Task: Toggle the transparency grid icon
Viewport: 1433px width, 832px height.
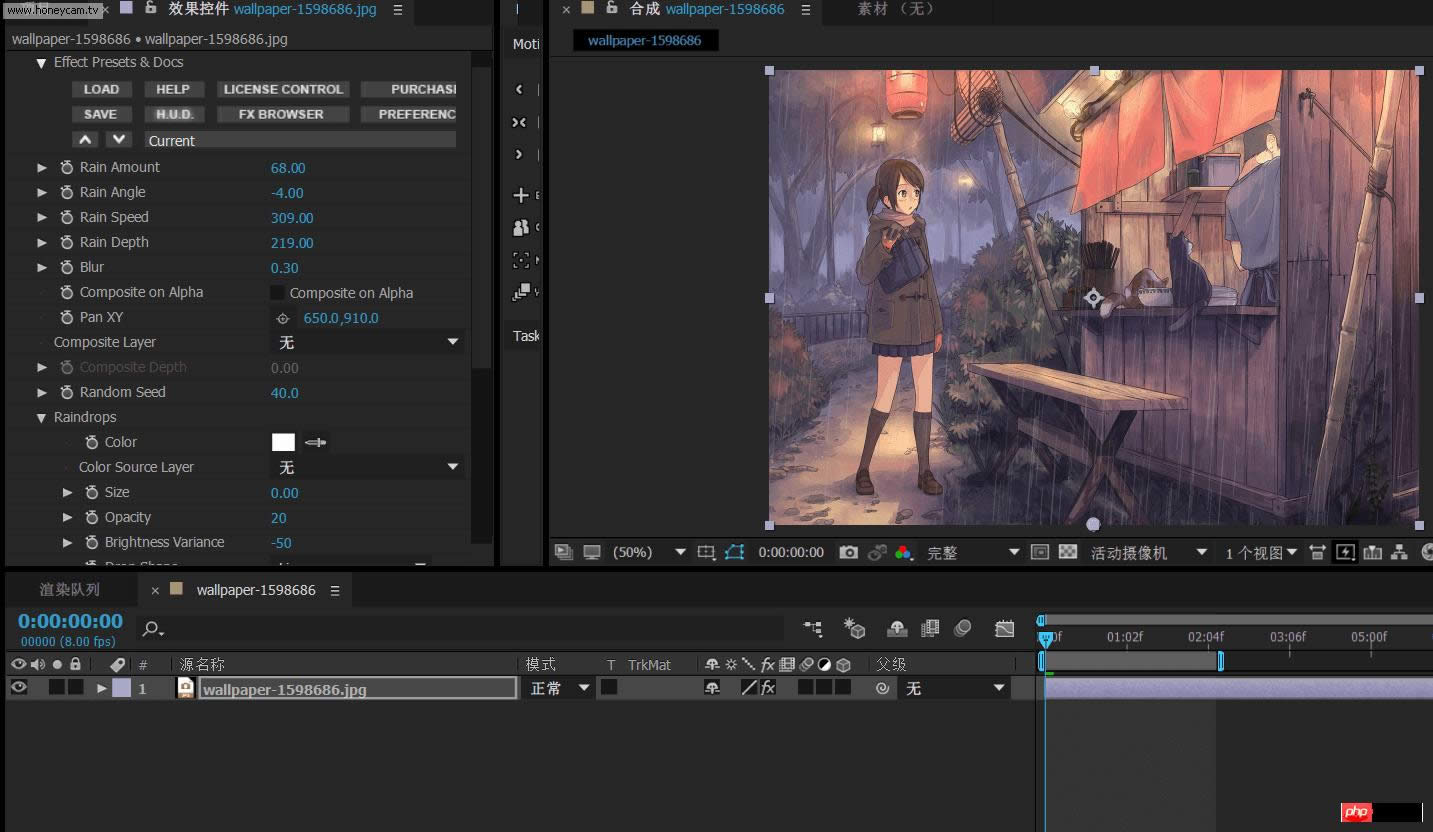Action: click(x=1068, y=552)
